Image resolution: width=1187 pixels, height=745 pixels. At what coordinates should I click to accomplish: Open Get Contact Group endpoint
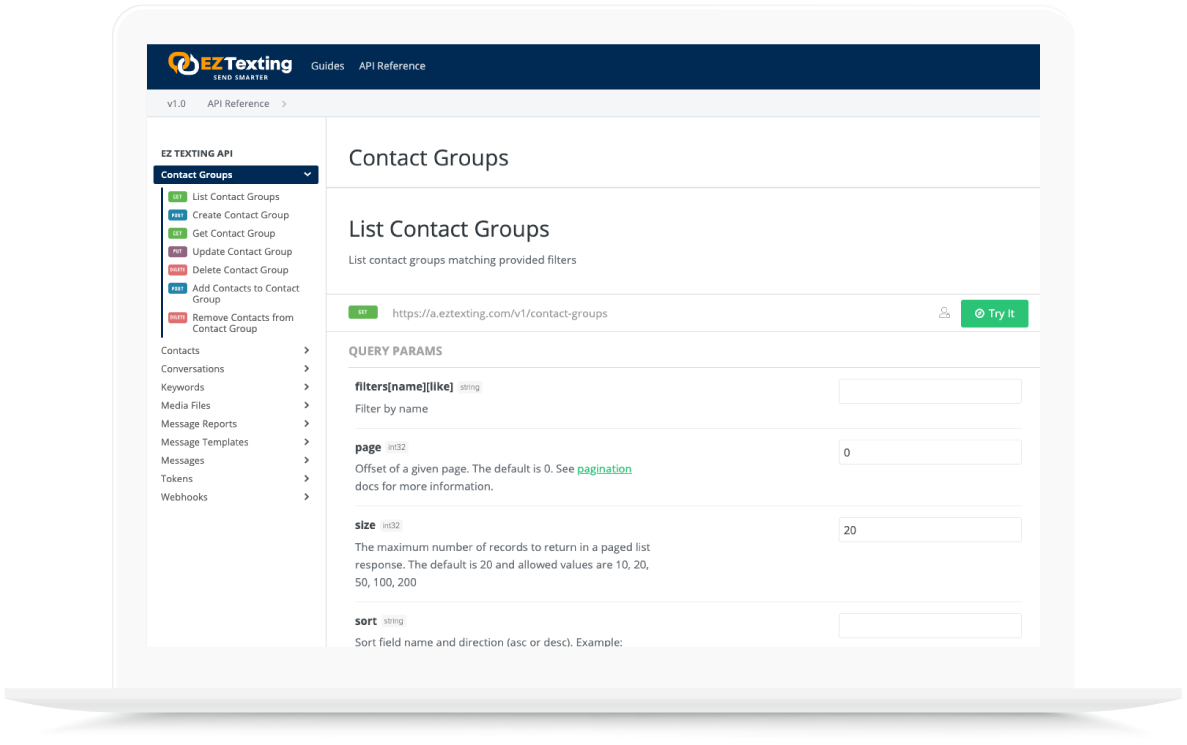pos(233,233)
